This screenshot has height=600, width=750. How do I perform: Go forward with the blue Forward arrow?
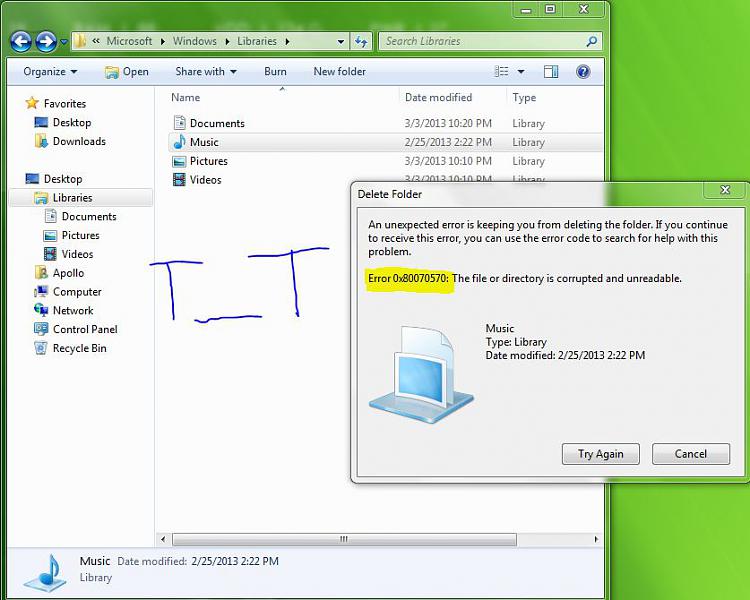tap(46, 42)
